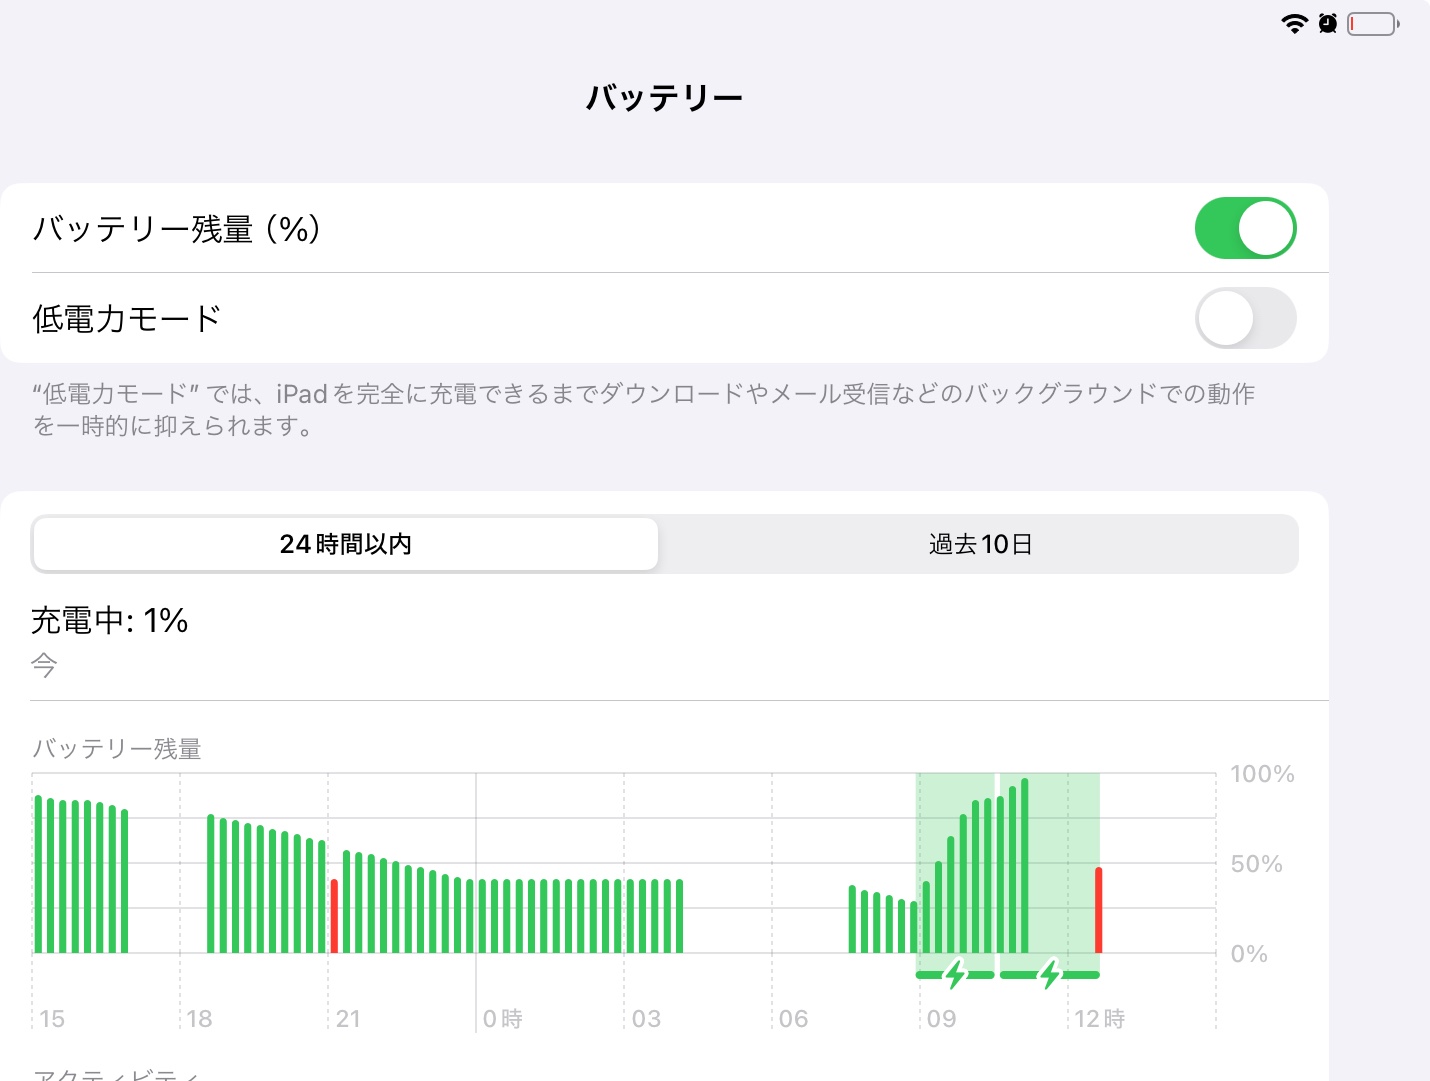Tap the red battery bar near 12時

[1098, 910]
